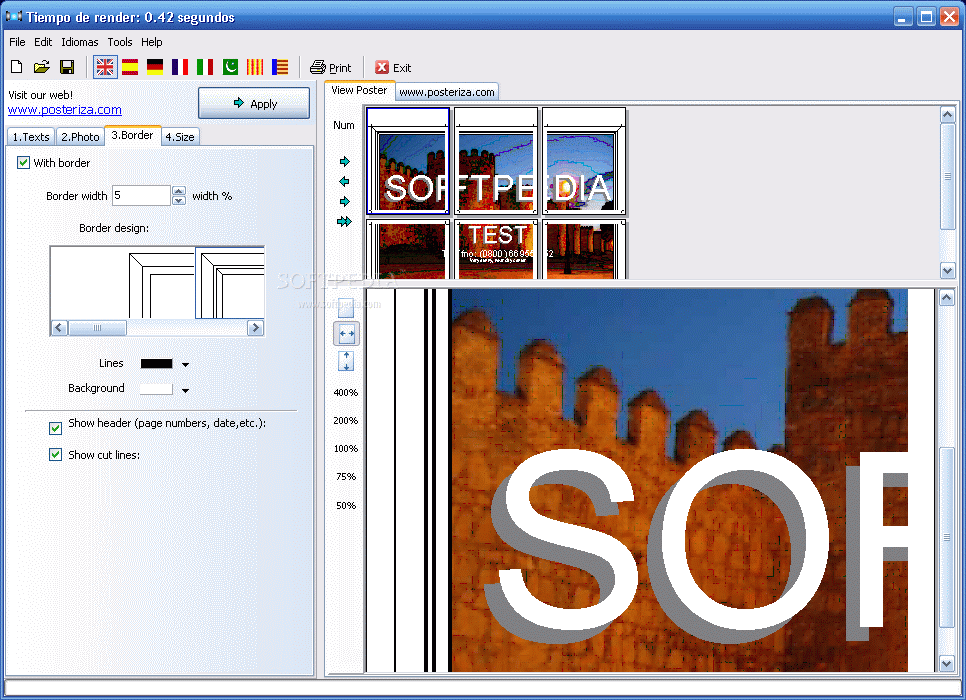Click down arrow of bottom preview scrollbar

point(947,664)
